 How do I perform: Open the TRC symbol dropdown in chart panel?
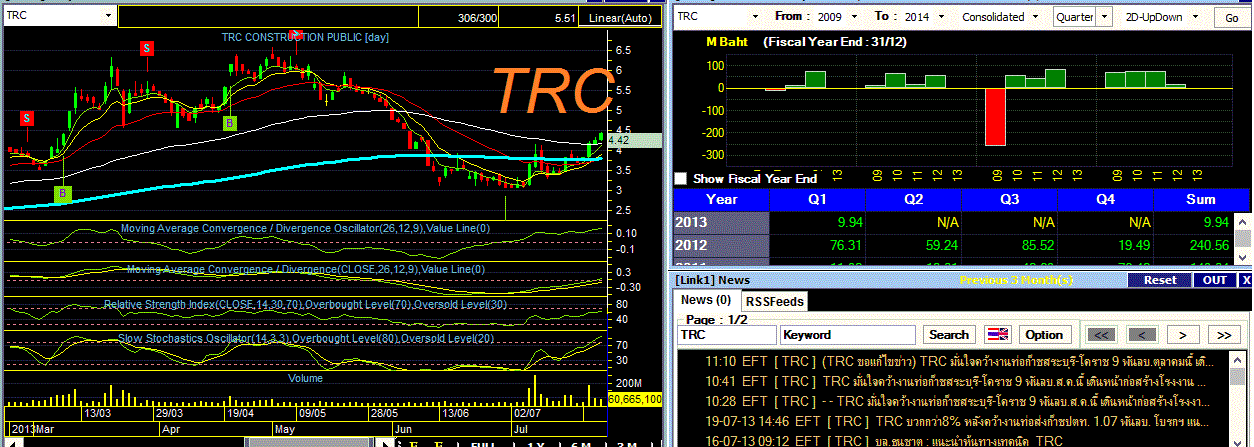coord(109,17)
